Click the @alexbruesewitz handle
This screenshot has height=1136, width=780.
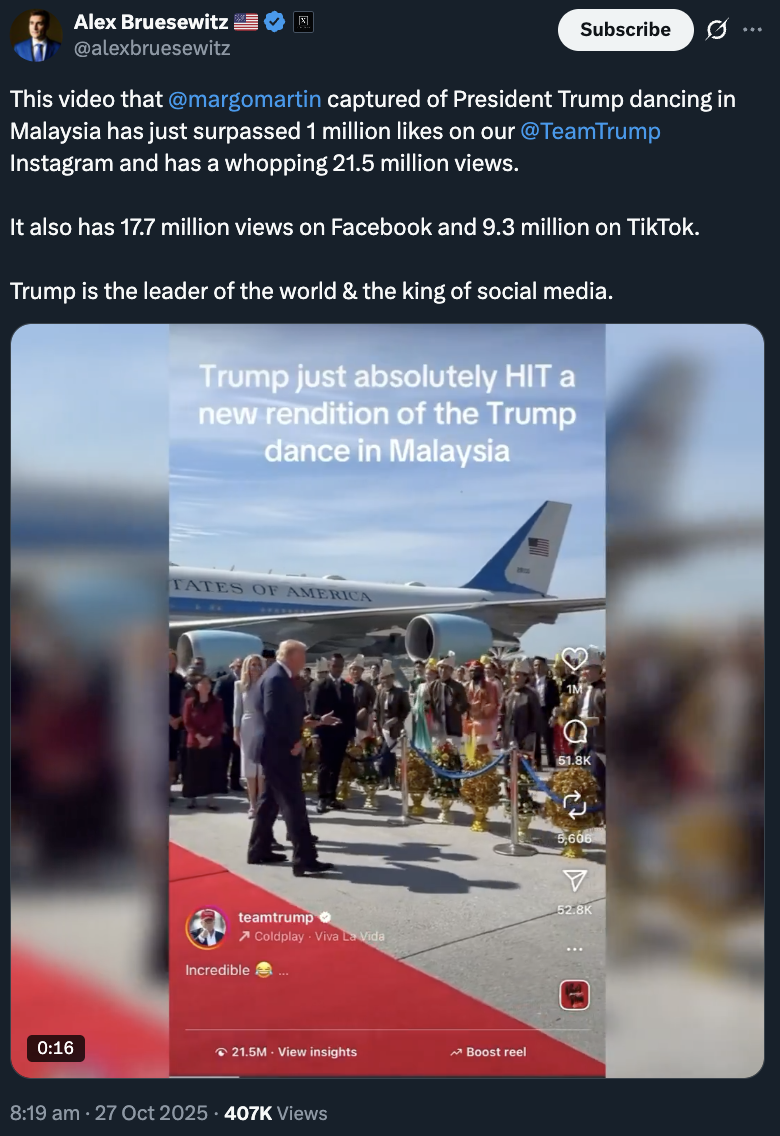152,49
